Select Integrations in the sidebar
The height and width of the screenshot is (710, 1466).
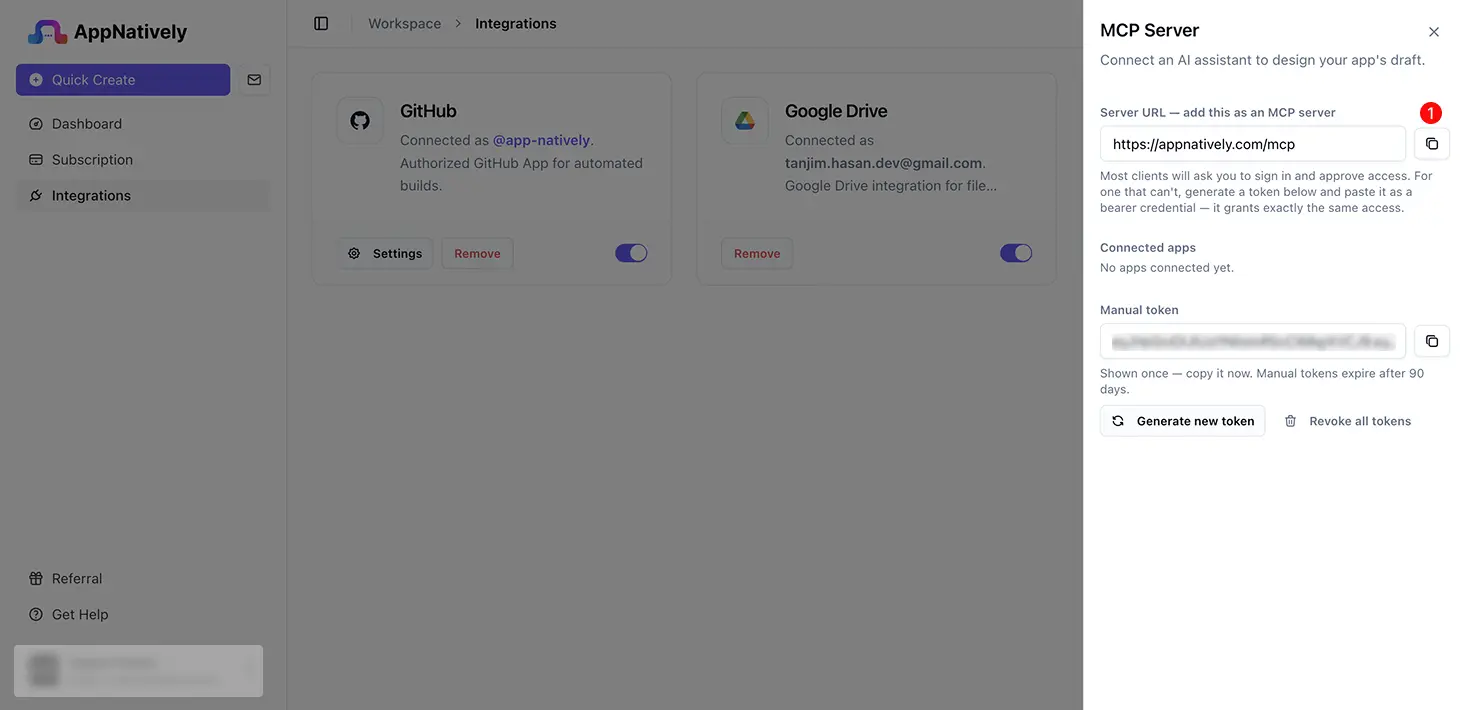(143, 196)
